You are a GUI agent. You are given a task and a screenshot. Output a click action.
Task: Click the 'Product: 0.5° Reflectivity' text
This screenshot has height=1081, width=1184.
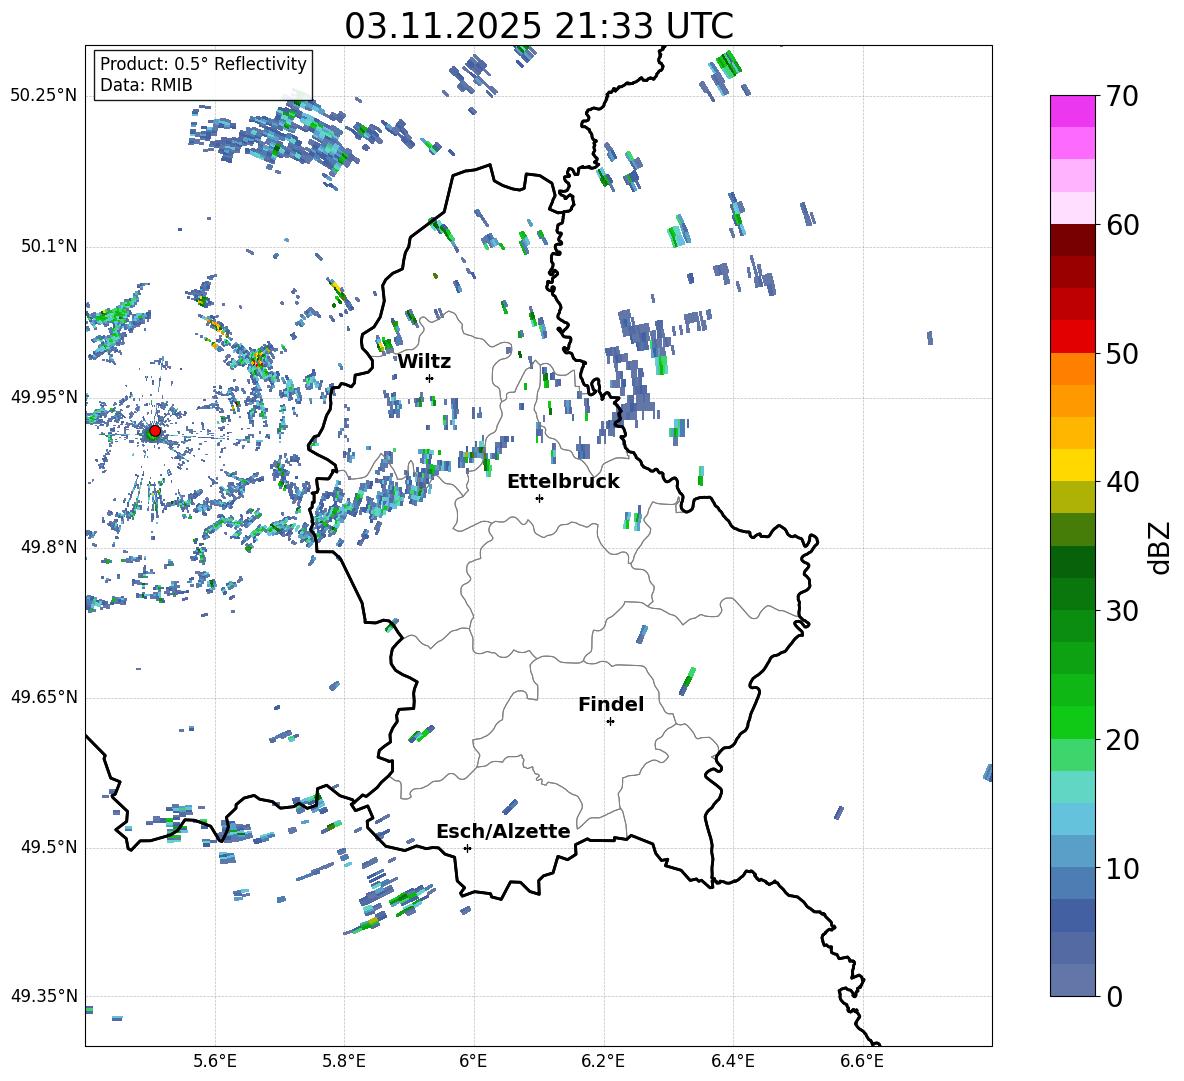[203, 63]
